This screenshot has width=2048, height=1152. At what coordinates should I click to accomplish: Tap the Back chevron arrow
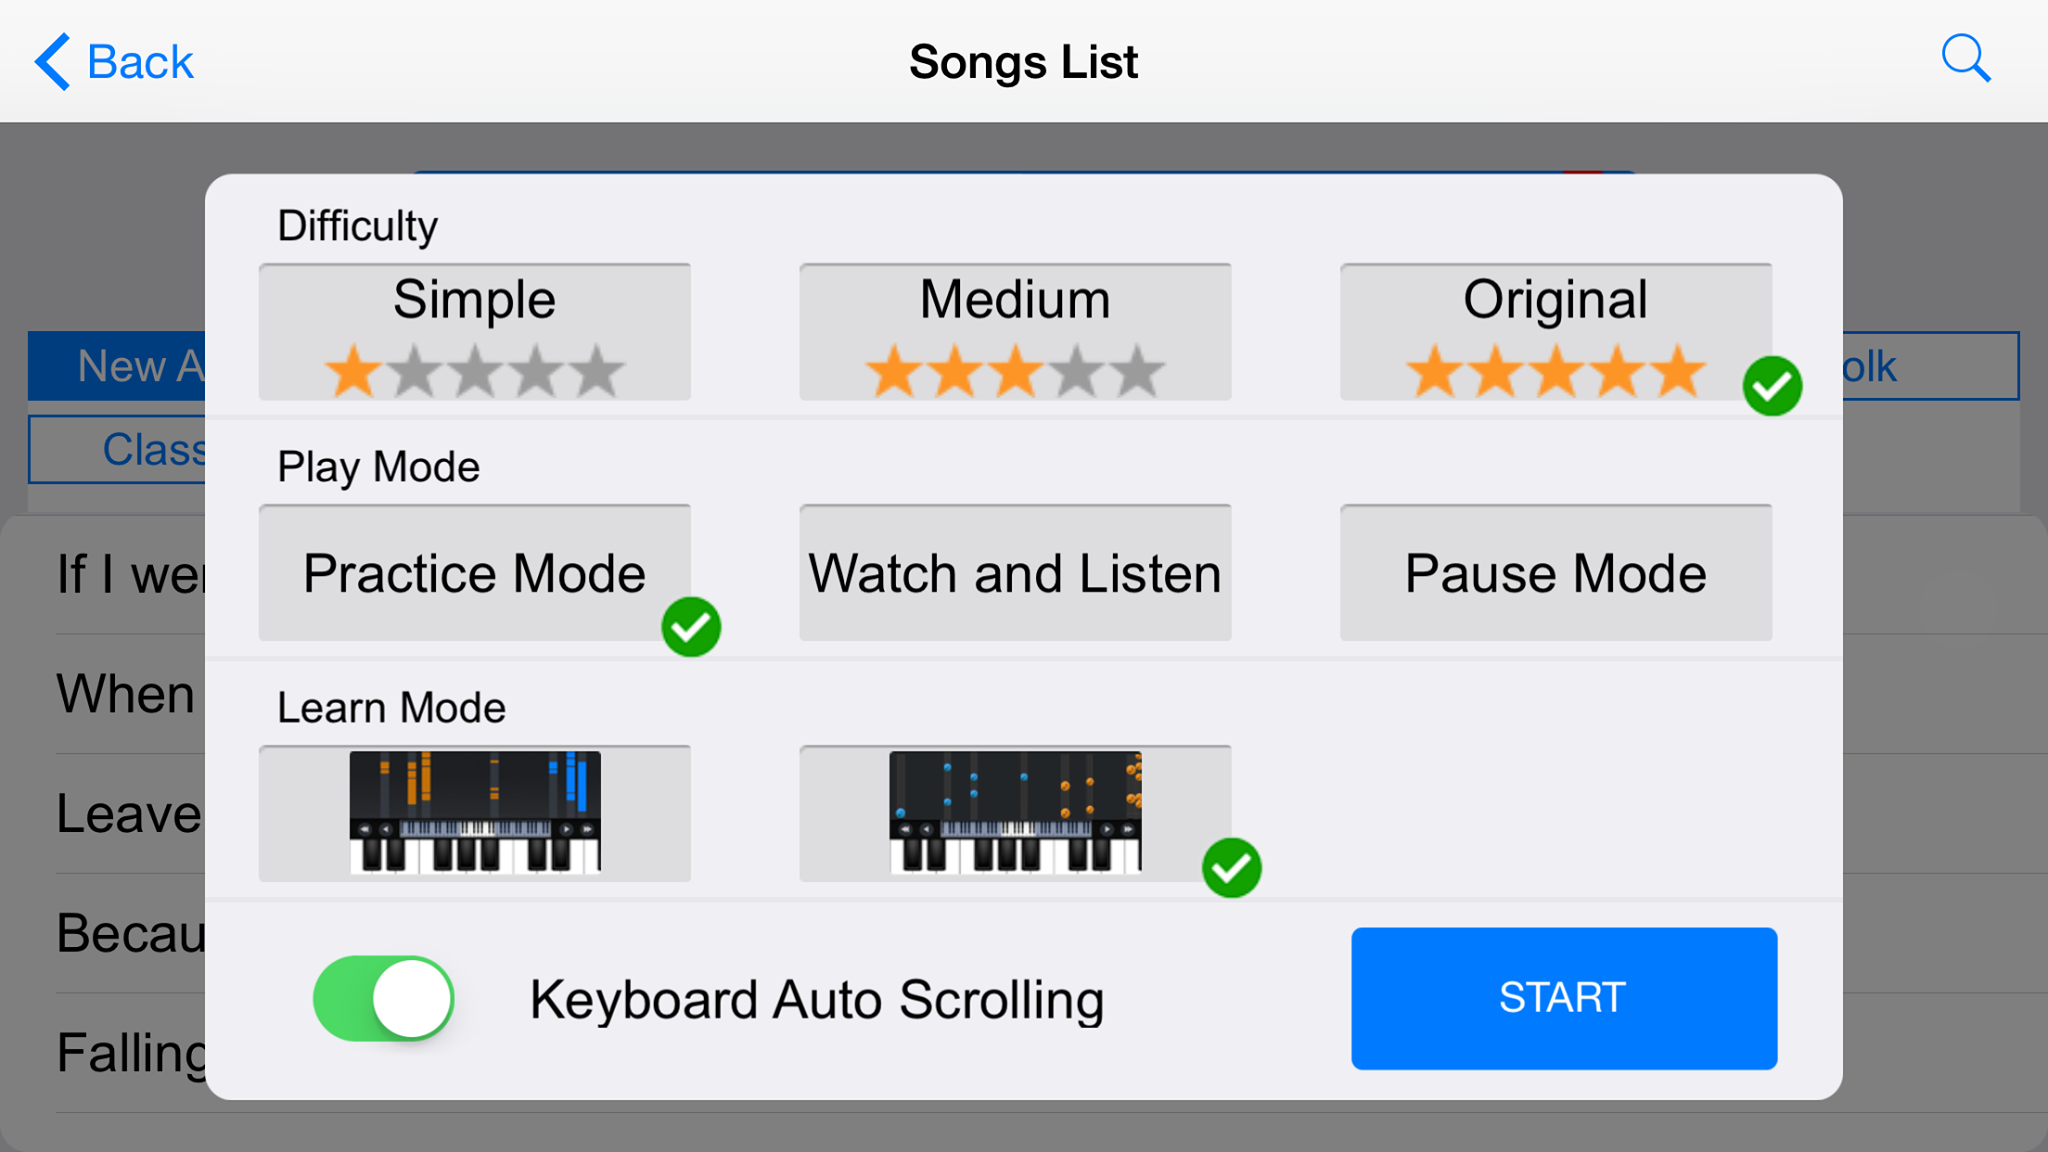click(x=52, y=61)
